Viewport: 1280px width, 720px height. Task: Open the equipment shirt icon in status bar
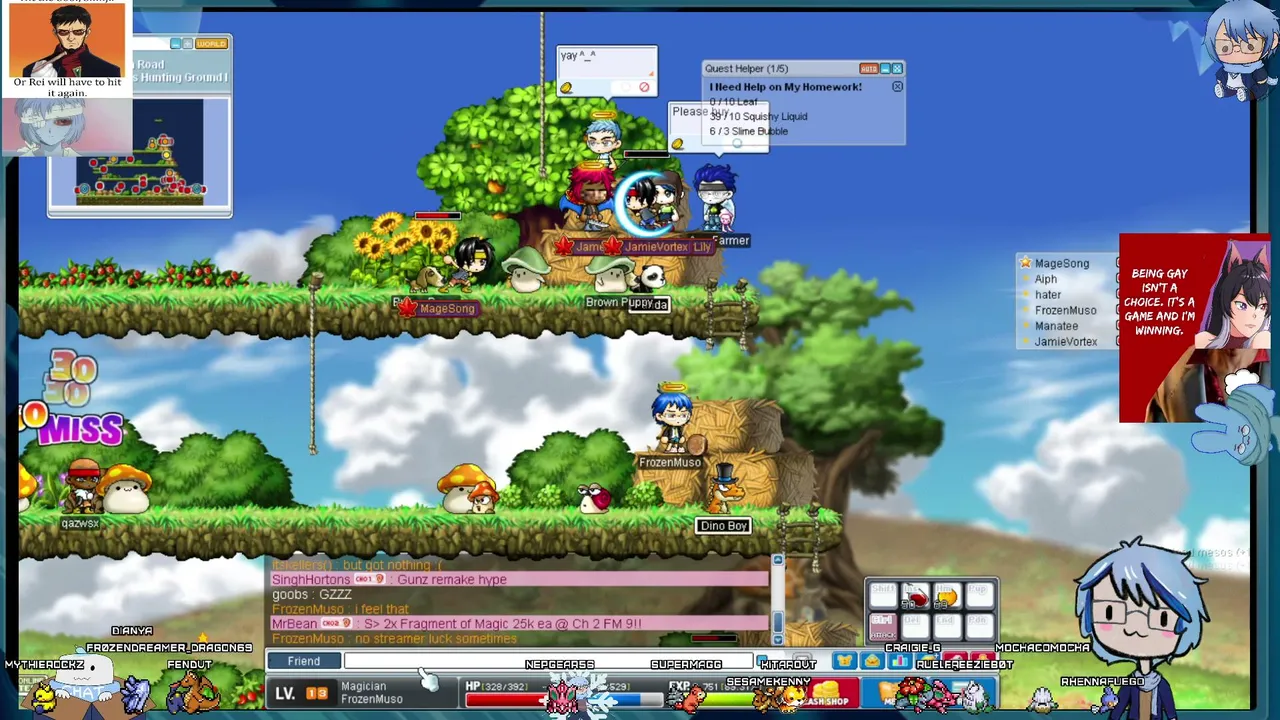coord(846,661)
